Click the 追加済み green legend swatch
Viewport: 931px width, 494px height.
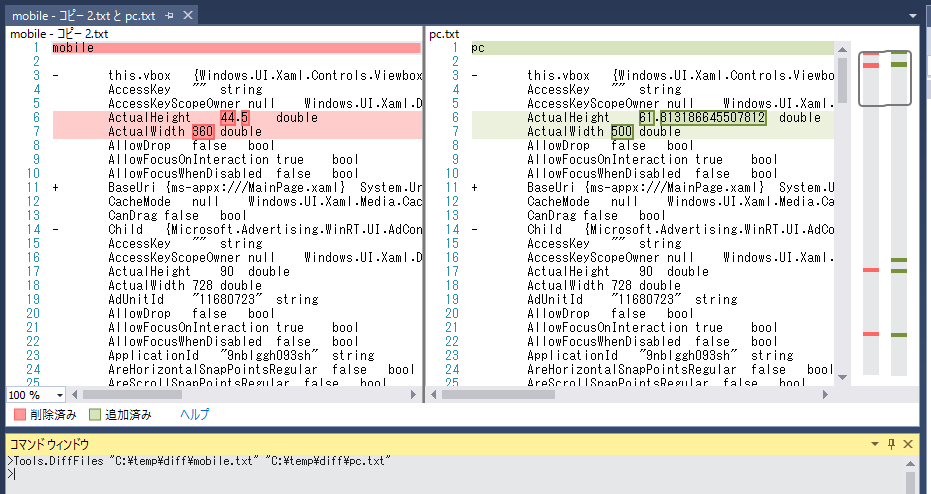point(95,414)
